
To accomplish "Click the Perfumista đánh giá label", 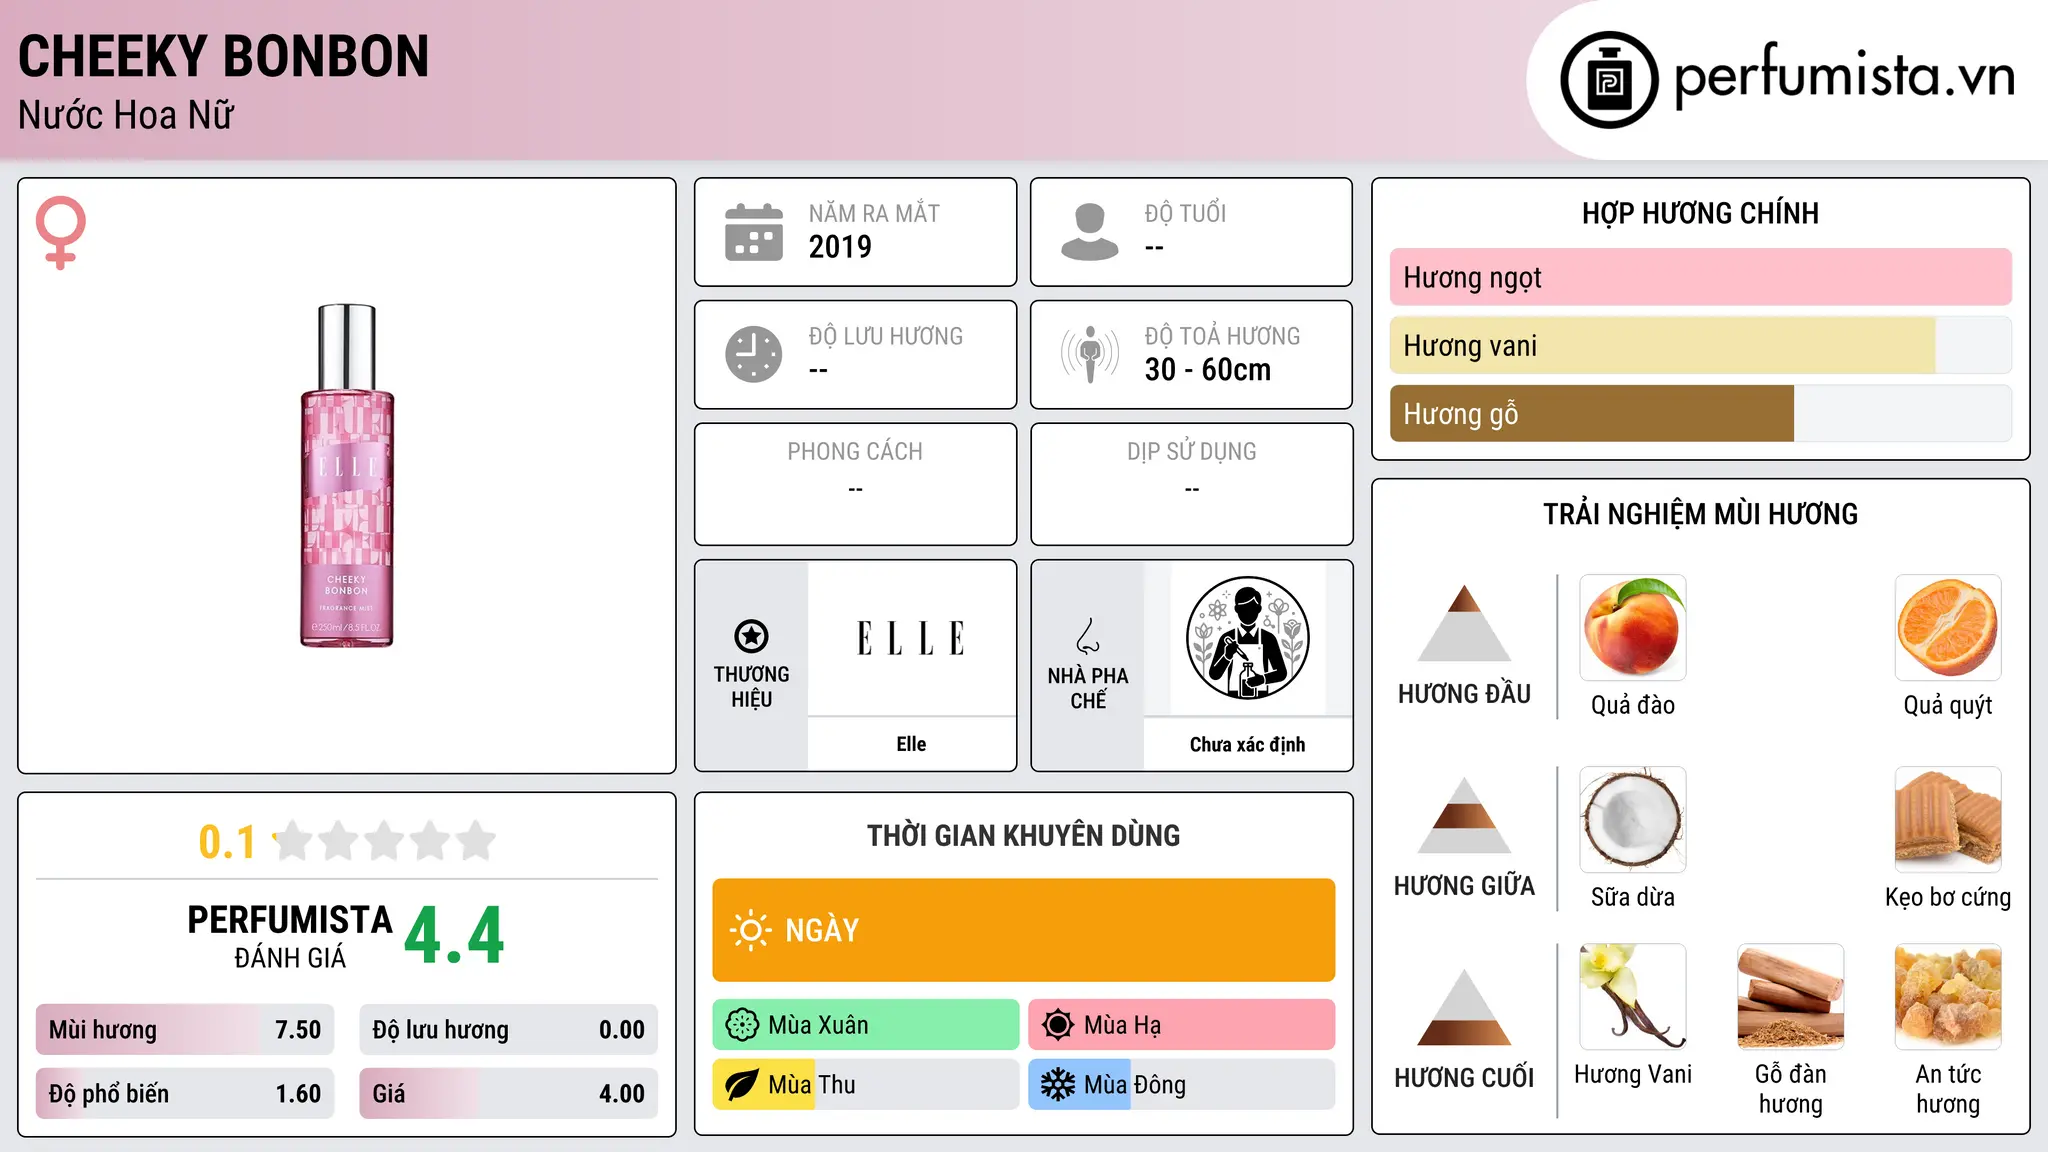I will [x=290, y=936].
